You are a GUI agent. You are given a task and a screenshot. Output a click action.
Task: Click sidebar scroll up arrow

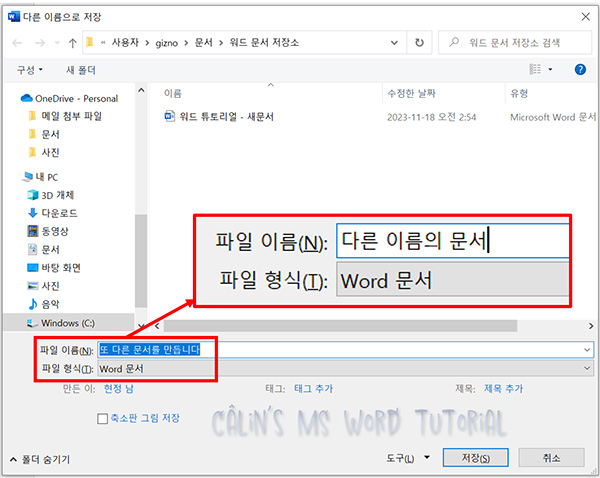(141, 90)
